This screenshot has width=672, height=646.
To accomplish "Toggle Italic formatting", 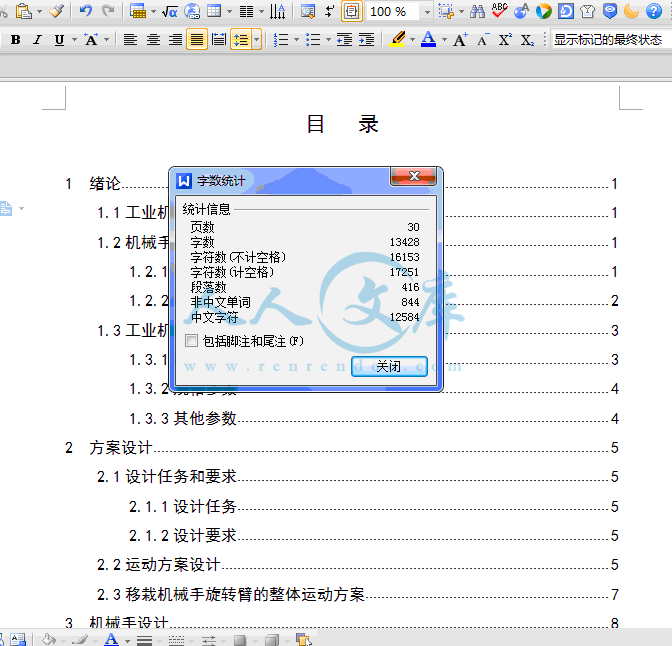I will [37, 40].
